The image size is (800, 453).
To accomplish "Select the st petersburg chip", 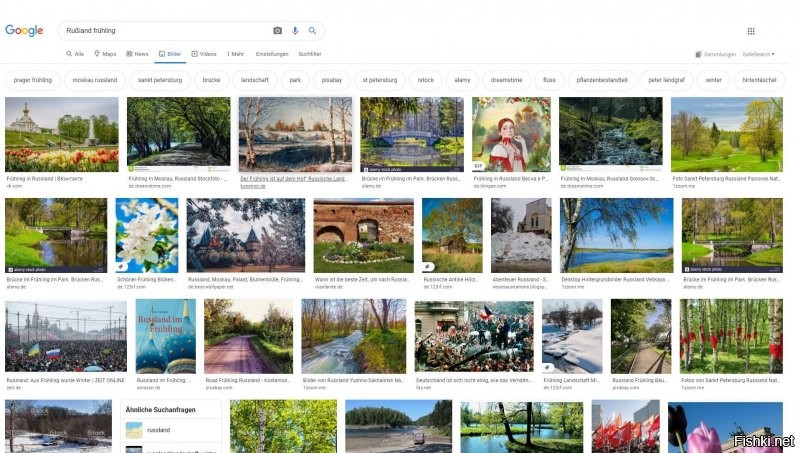I will tap(380, 80).
